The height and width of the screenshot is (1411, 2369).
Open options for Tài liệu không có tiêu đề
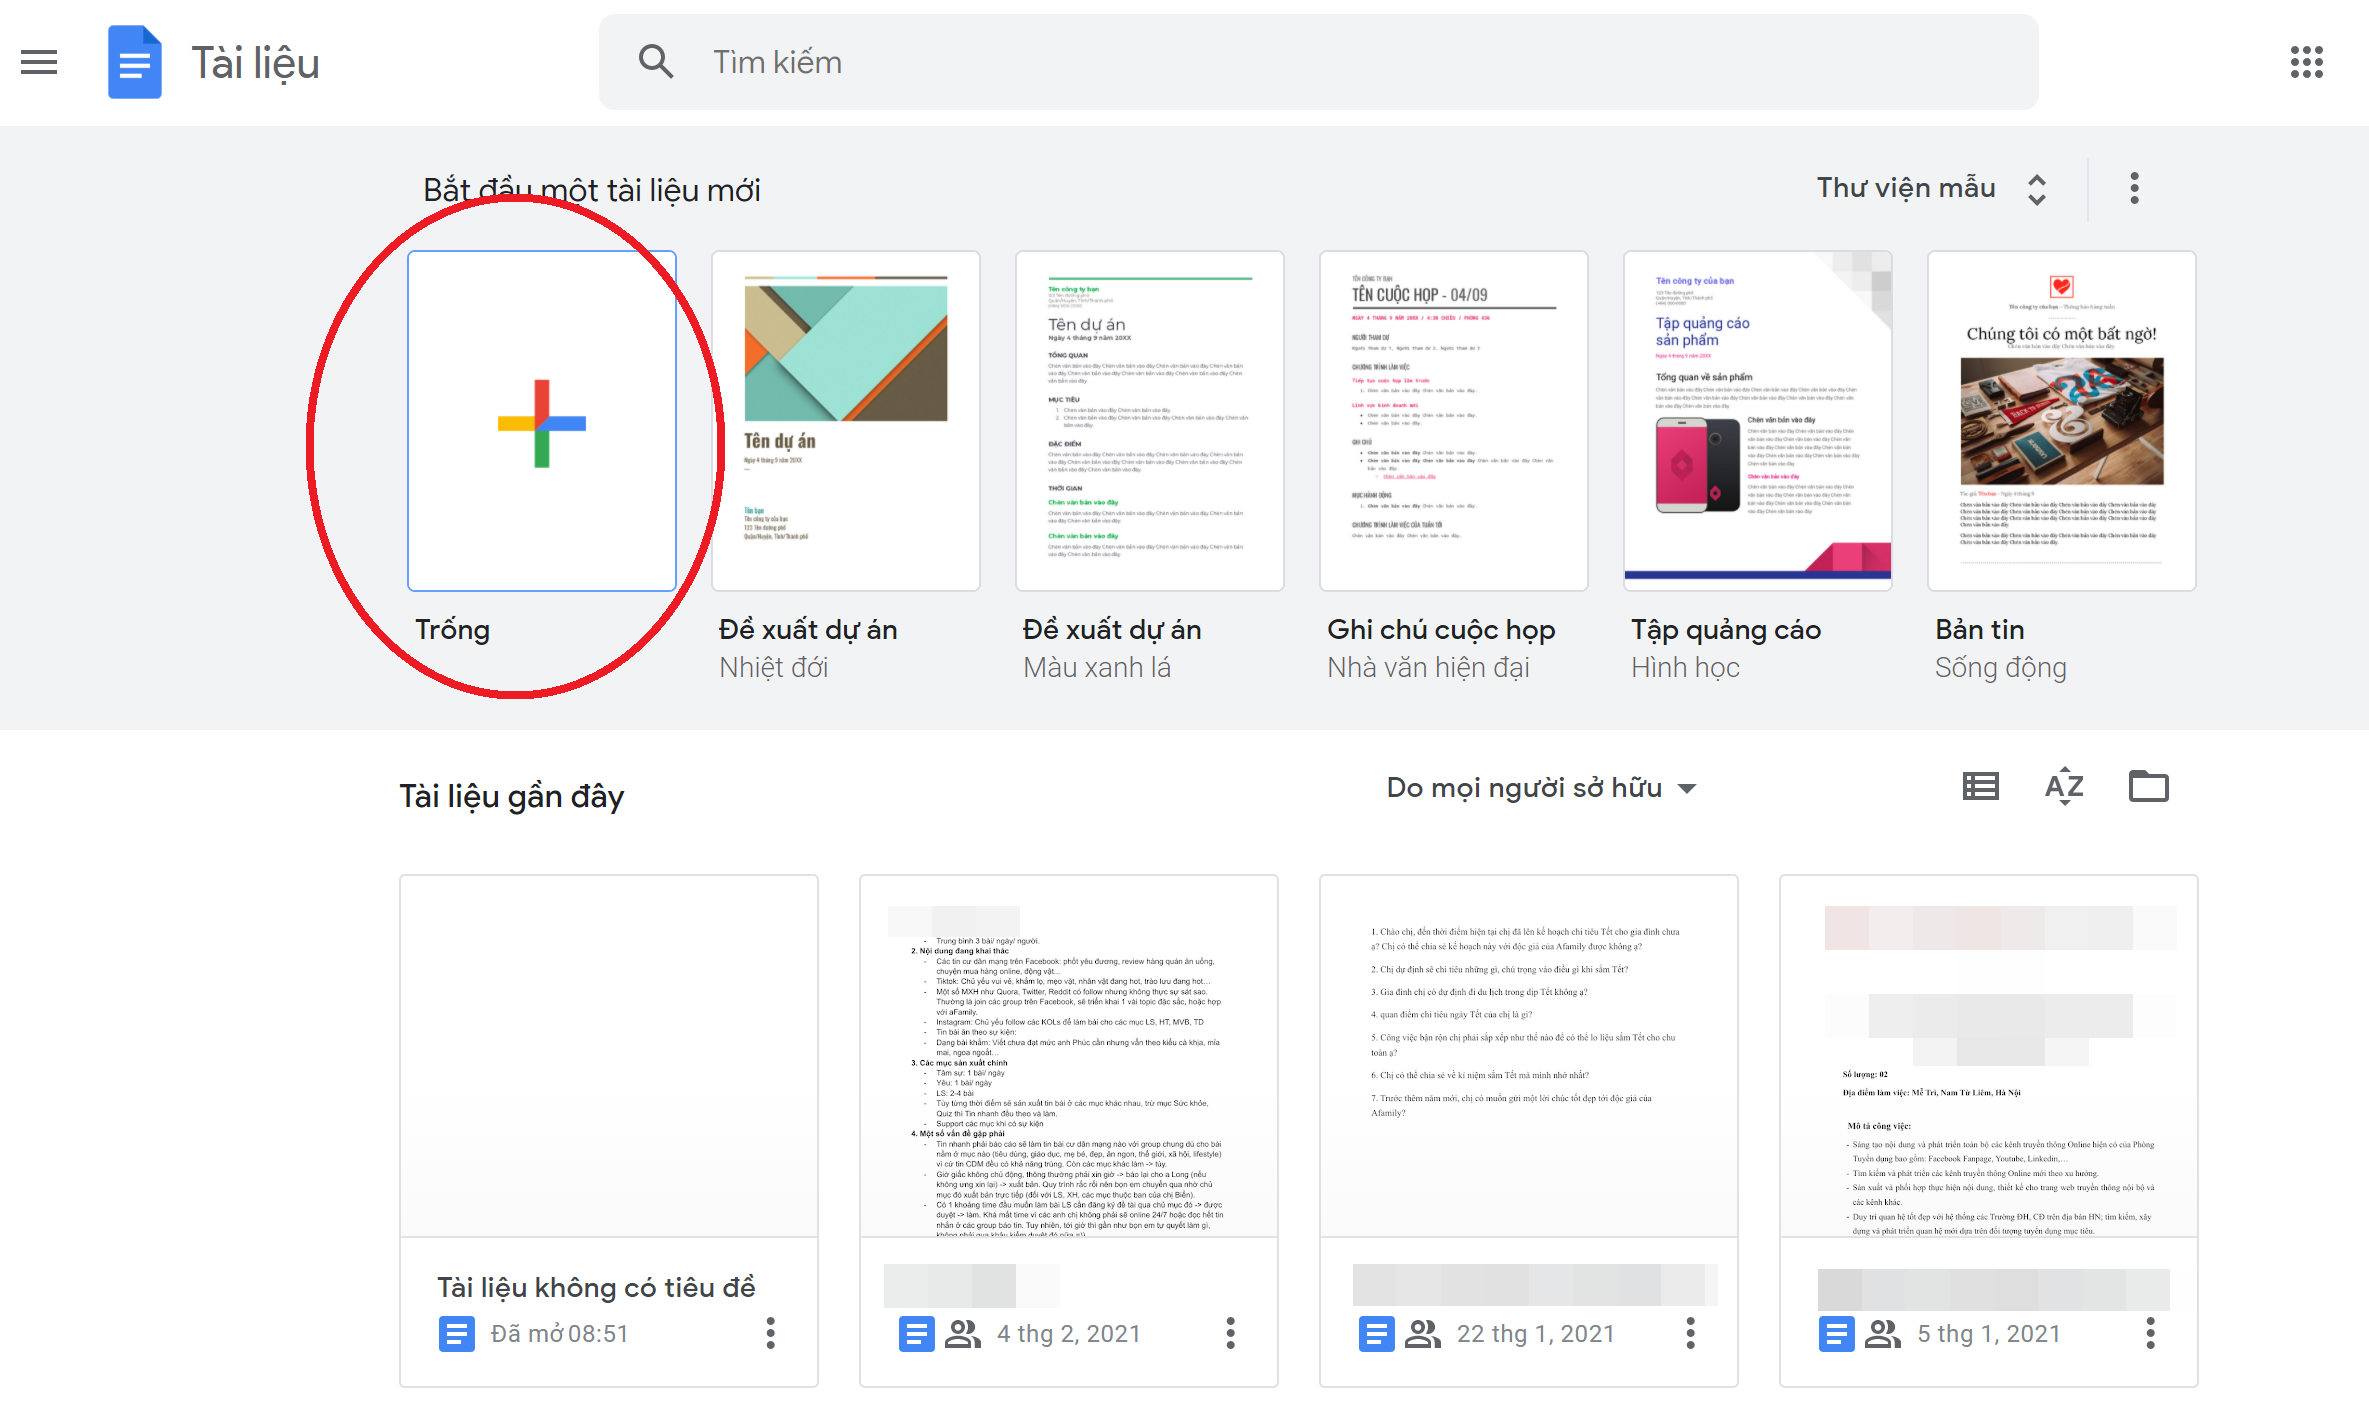(x=770, y=1333)
